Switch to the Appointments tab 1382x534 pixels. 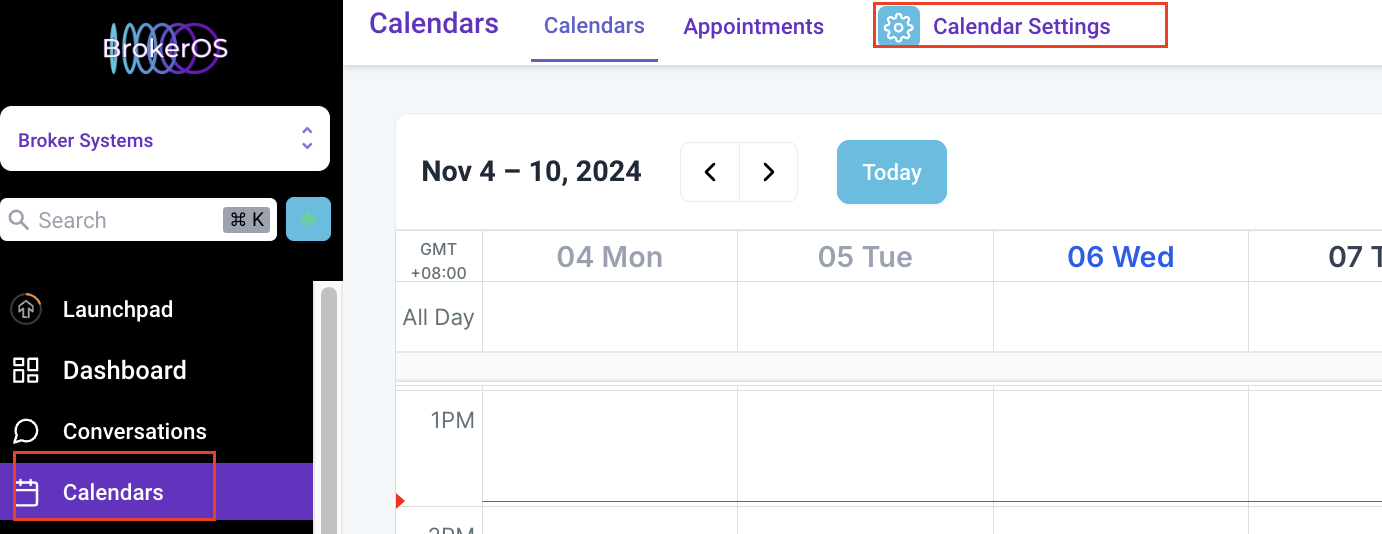tap(753, 27)
